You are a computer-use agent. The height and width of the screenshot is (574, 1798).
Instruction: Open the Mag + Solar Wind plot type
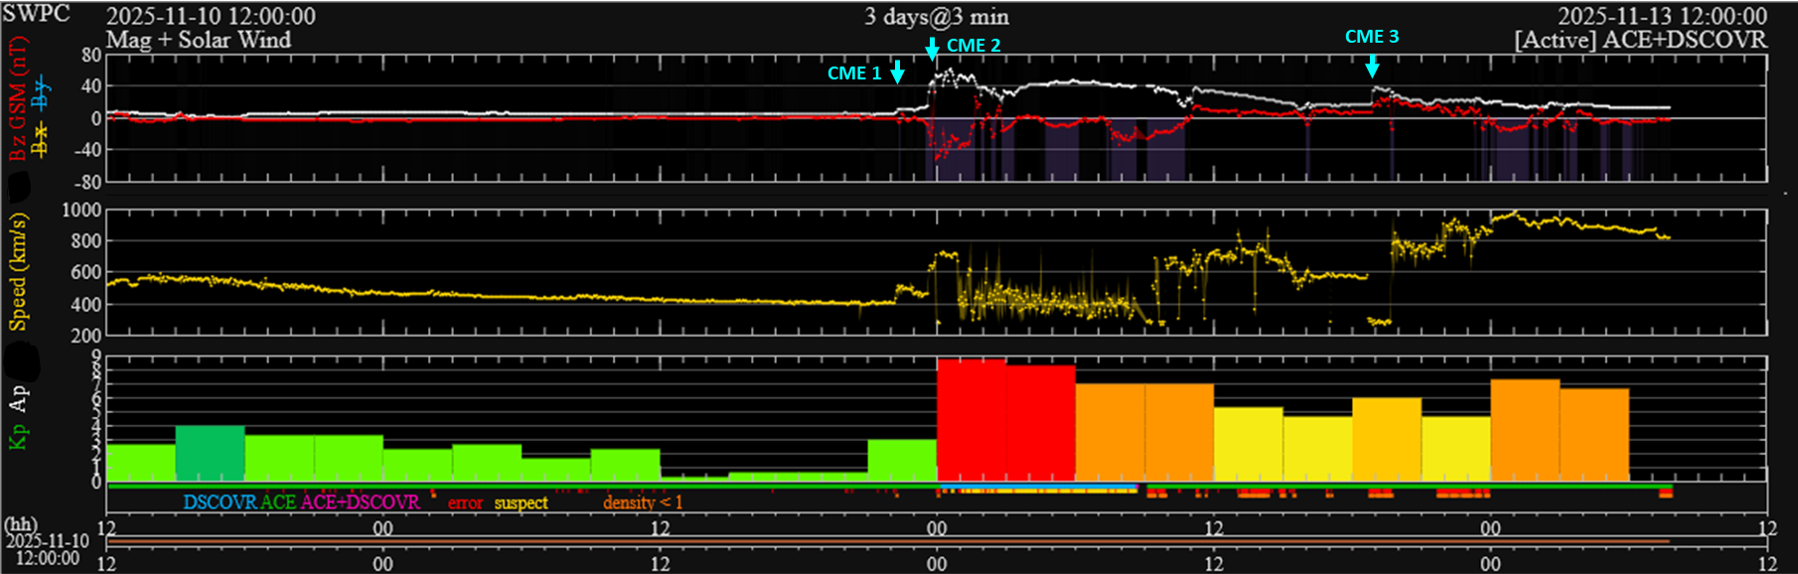[x=198, y=40]
